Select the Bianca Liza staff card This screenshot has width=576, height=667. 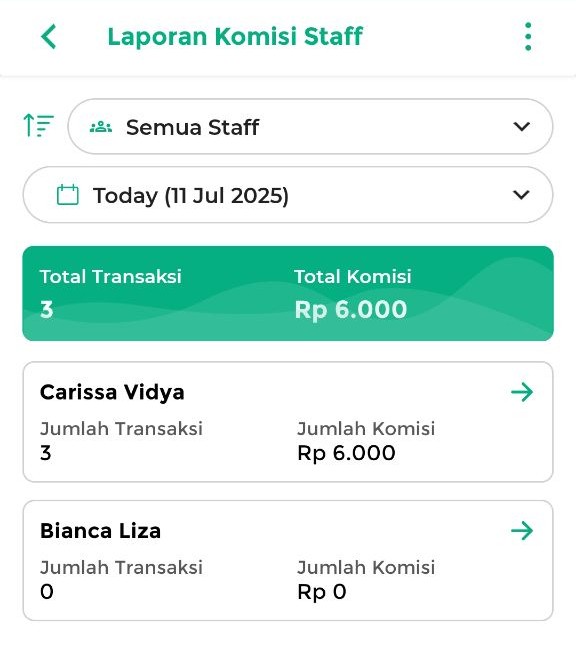(288, 560)
